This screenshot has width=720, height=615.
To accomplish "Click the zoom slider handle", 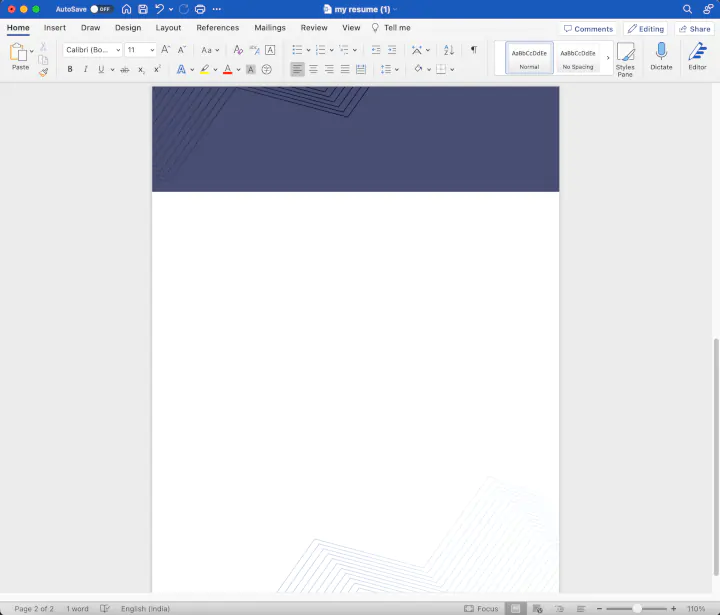I will point(637,609).
